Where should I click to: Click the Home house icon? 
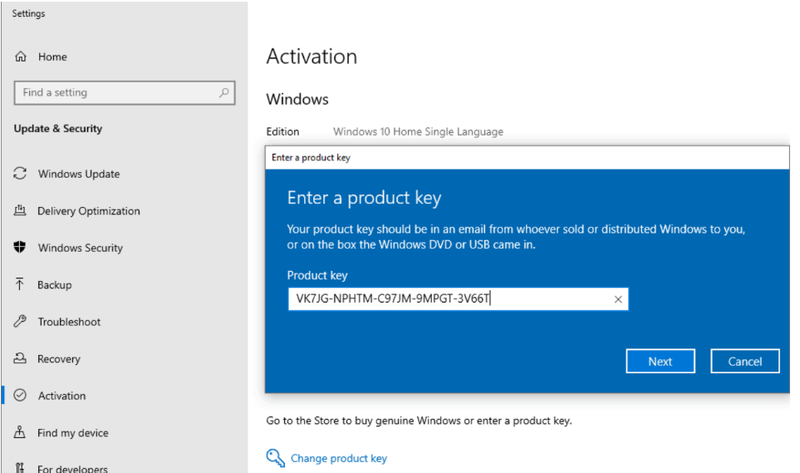pyautogui.click(x=20, y=56)
